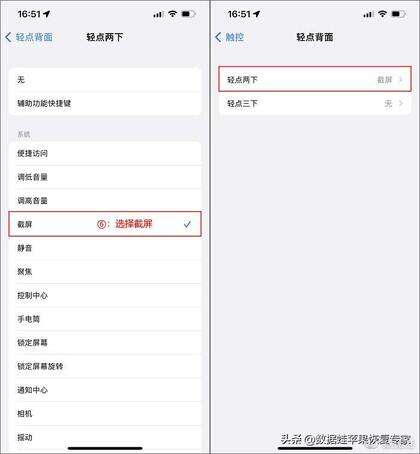Tap the back chevron beside 轻点背面
Screen dimensions: 420x454
tap(9, 37)
